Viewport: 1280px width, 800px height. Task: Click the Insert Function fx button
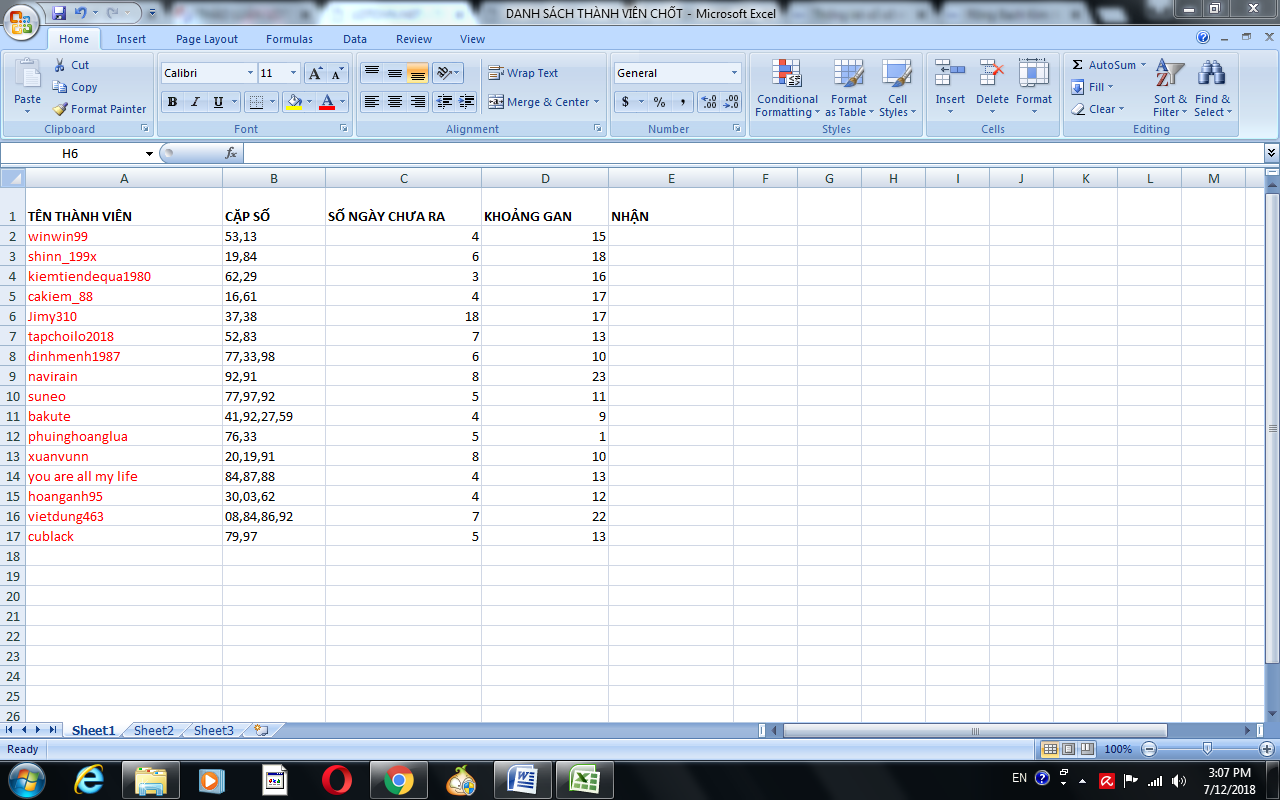coord(231,154)
